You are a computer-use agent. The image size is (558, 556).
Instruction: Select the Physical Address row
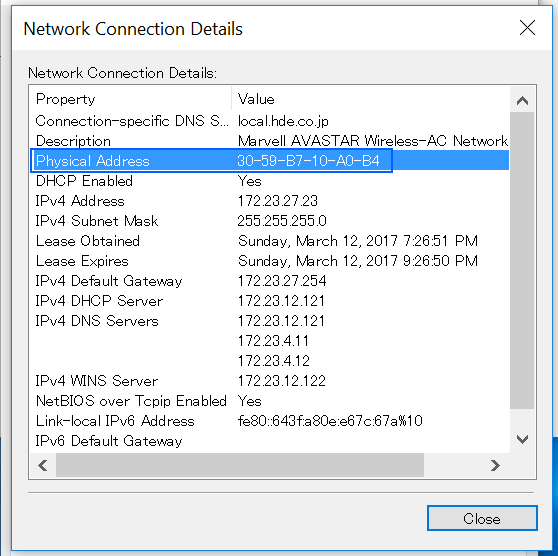[x=270, y=161]
